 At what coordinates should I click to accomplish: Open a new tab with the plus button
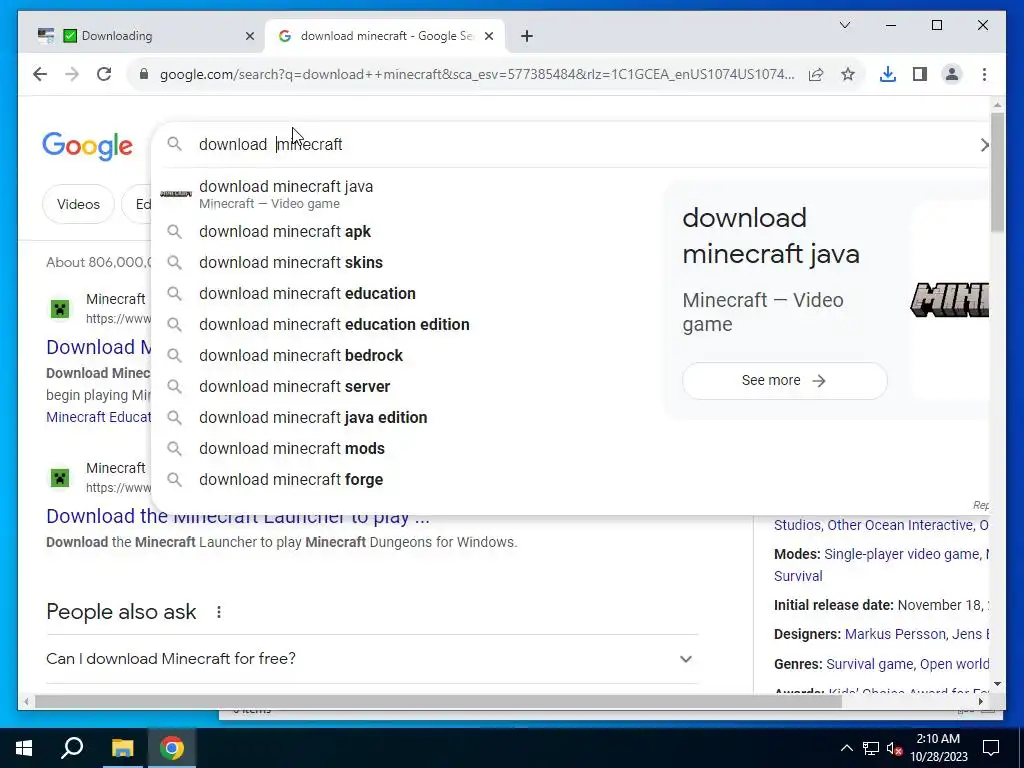point(527,36)
